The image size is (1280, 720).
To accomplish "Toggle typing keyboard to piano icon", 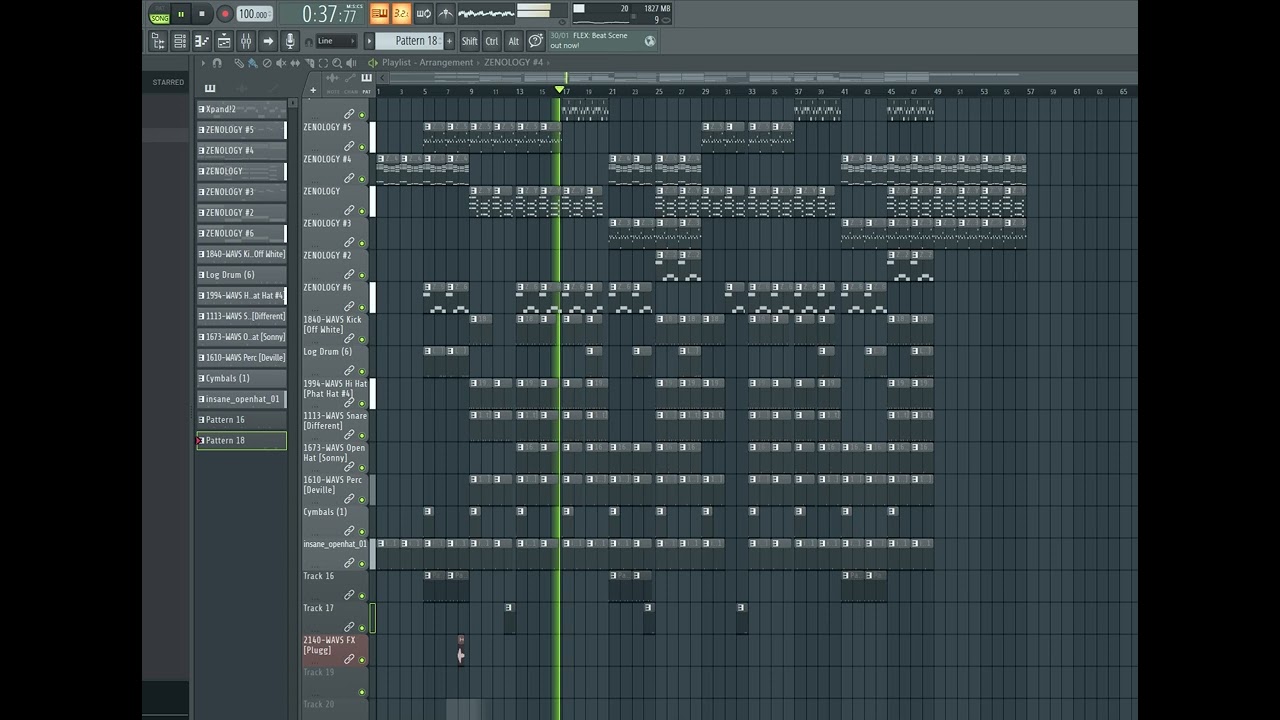I will (380, 14).
